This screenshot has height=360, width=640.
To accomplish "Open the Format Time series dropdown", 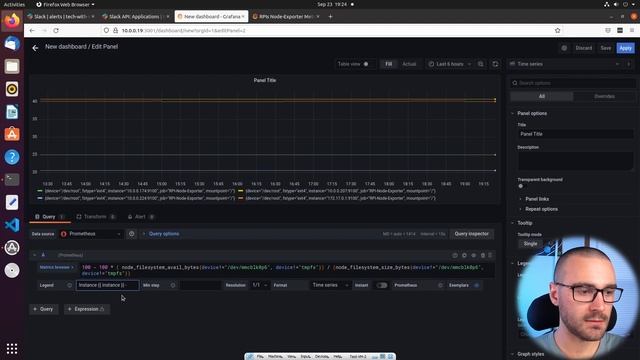I will pos(330,285).
